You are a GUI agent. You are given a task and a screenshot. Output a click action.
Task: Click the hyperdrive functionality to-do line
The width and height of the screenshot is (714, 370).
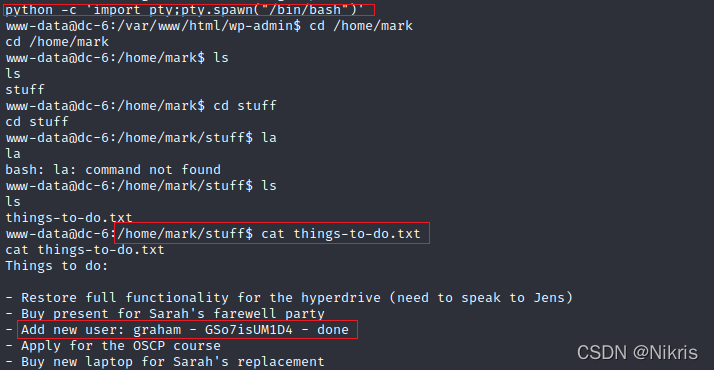pyautogui.click(x=289, y=298)
